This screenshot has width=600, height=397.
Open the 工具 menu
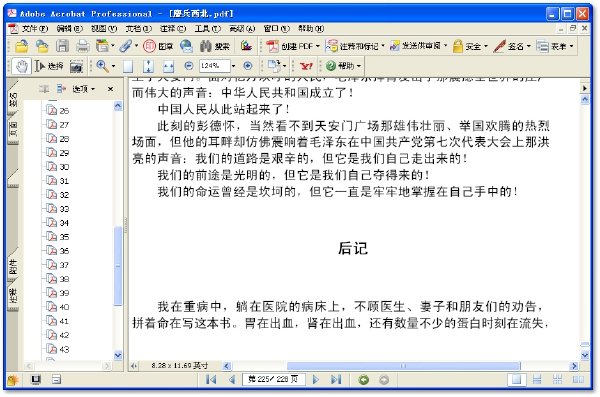click(207, 28)
